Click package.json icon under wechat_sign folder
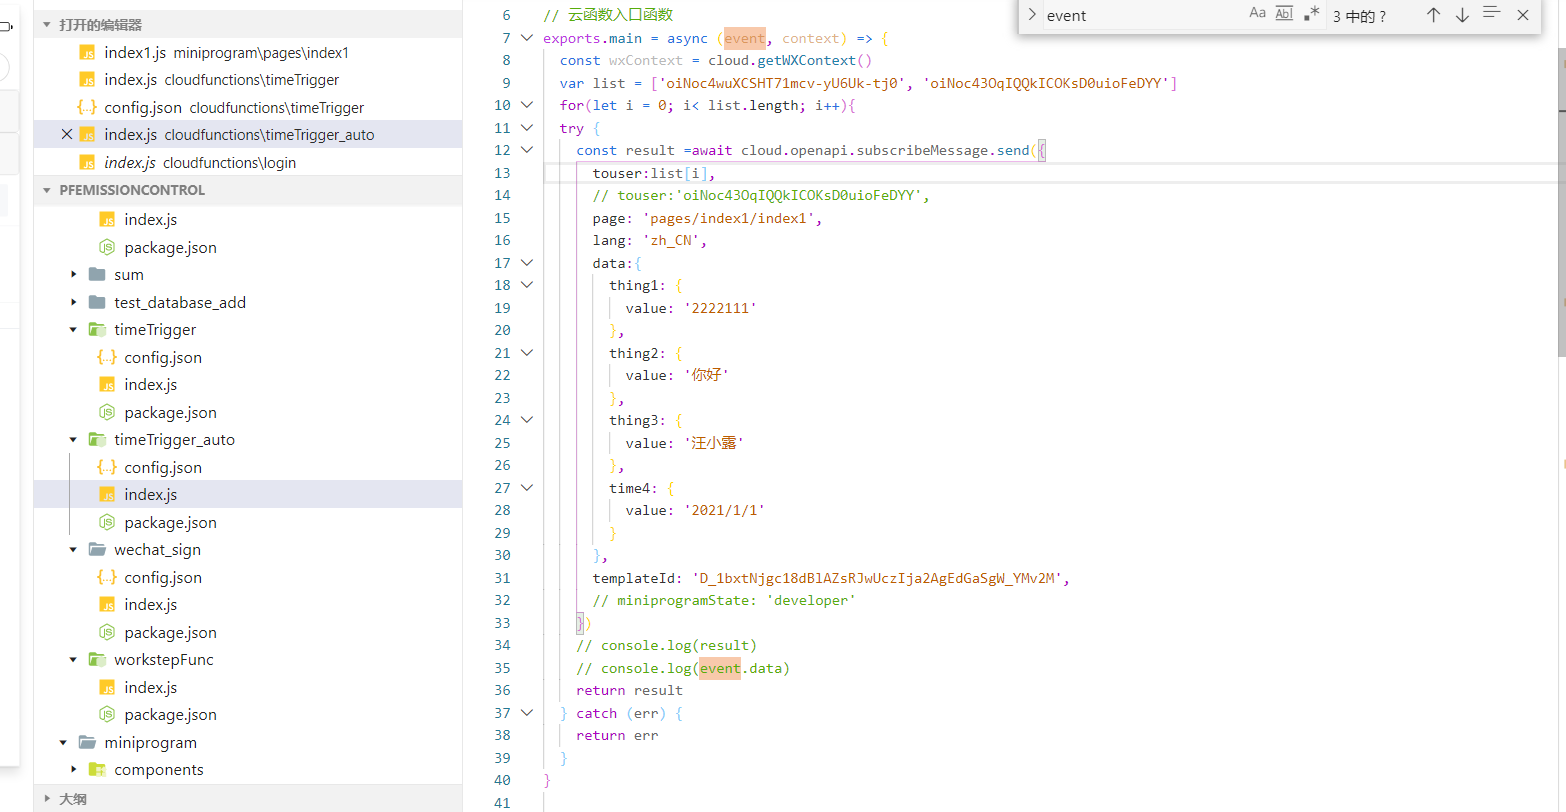 (x=107, y=632)
